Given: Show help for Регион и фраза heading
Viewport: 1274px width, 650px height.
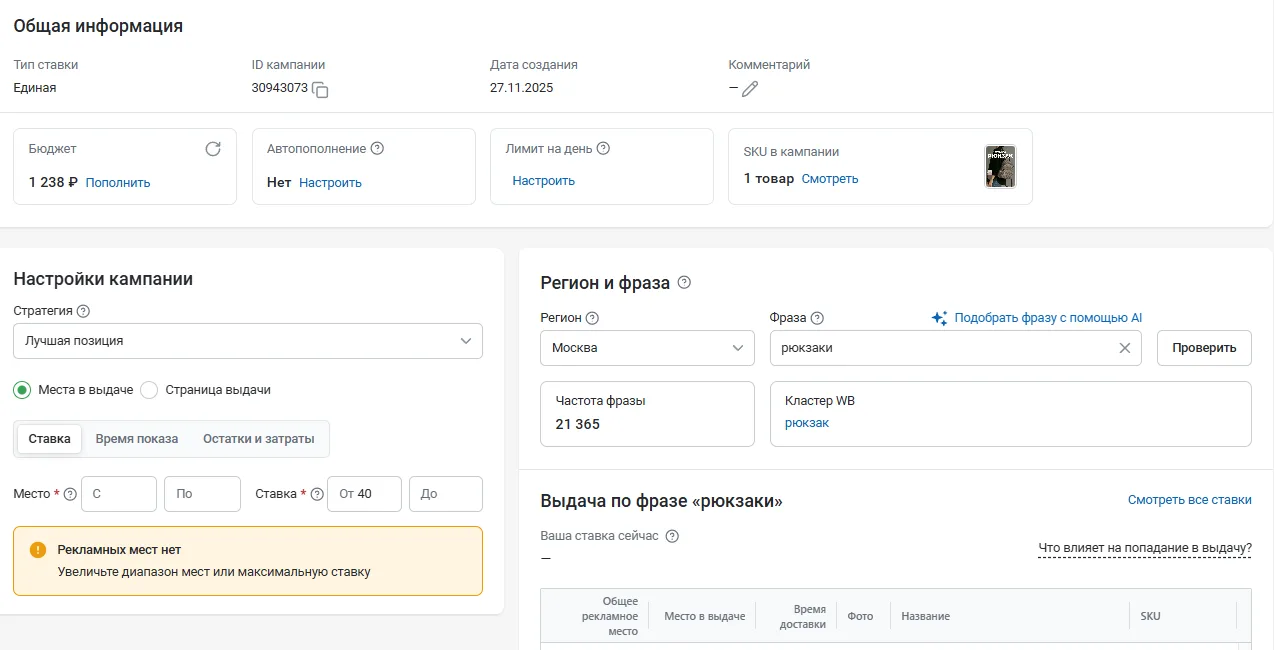Looking at the screenshot, I should coord(684,283).
